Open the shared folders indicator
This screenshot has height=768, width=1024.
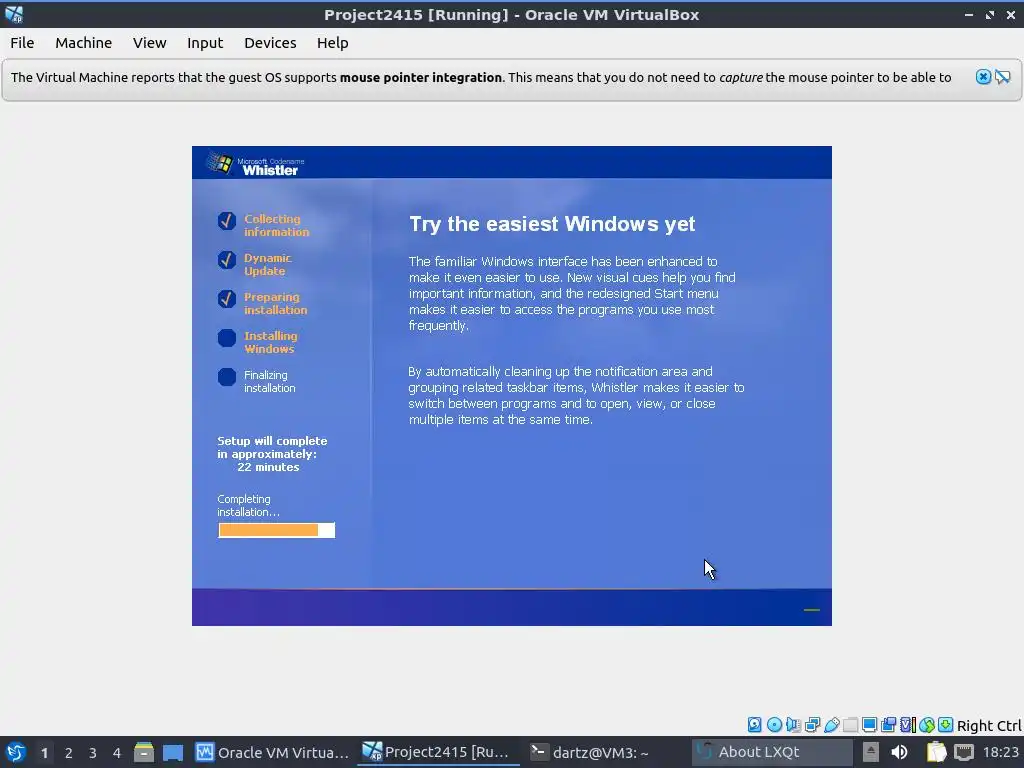[x=850, y=724]
